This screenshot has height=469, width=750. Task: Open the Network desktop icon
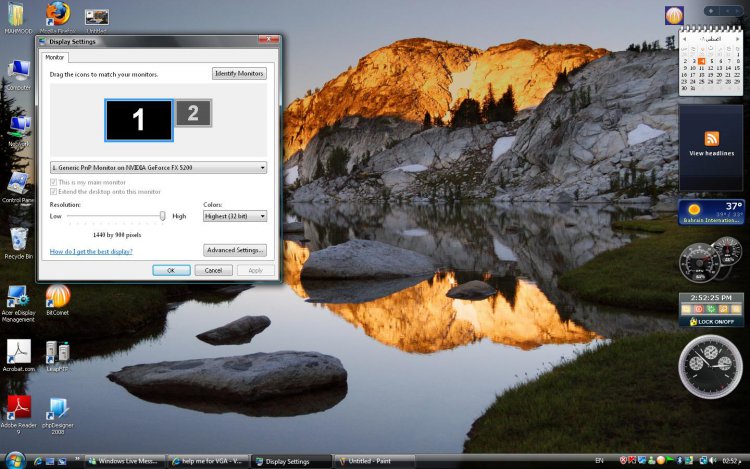click(19, 131)
